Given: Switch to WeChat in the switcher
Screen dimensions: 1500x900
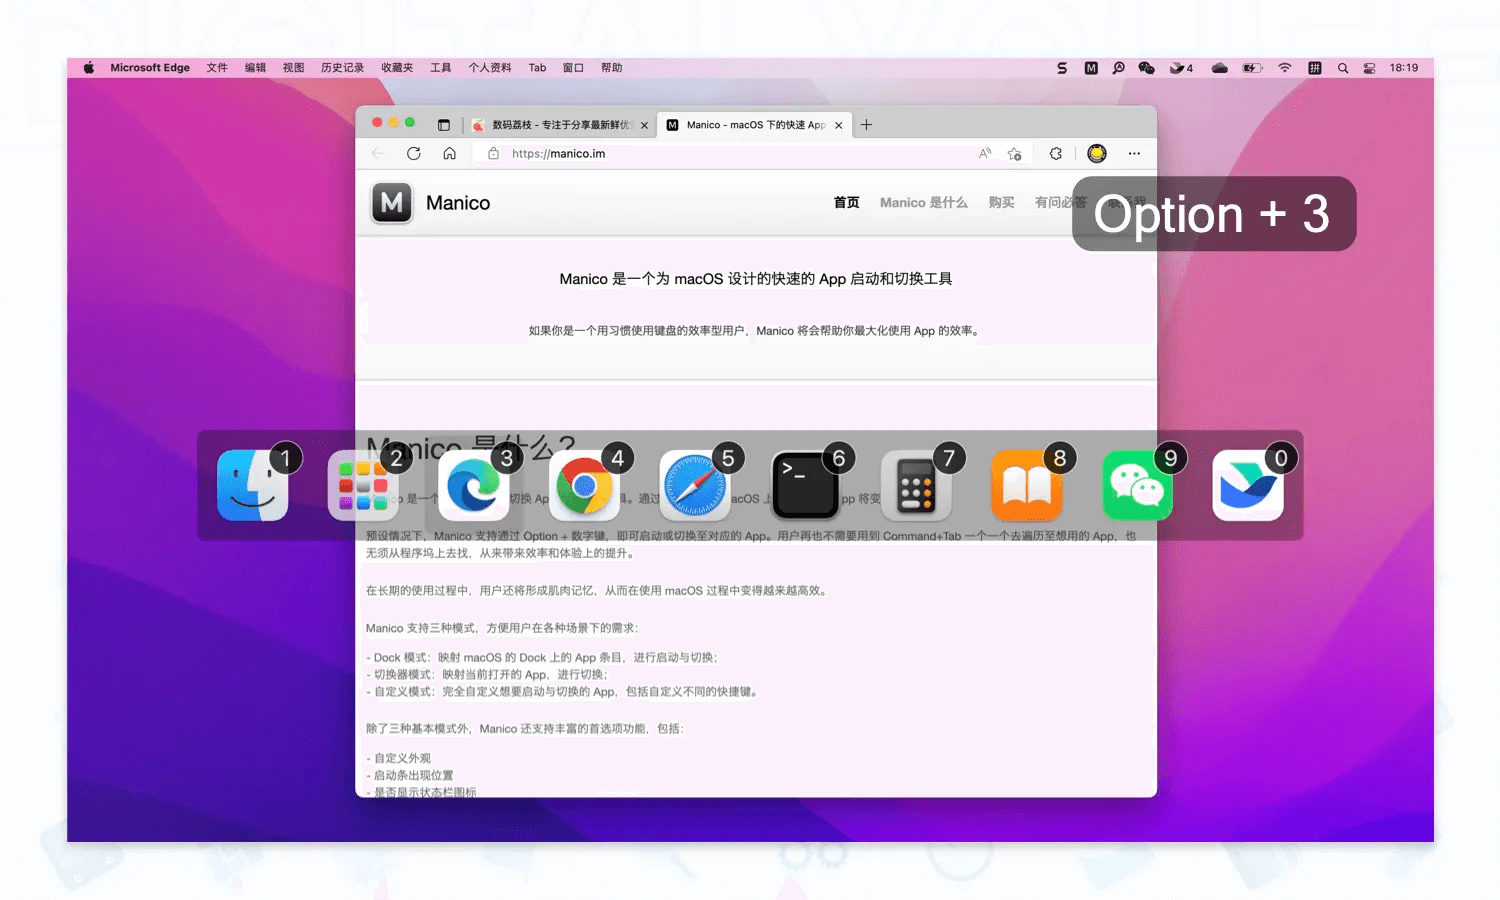Looking at the screenshot, I should click(1137, 486).
